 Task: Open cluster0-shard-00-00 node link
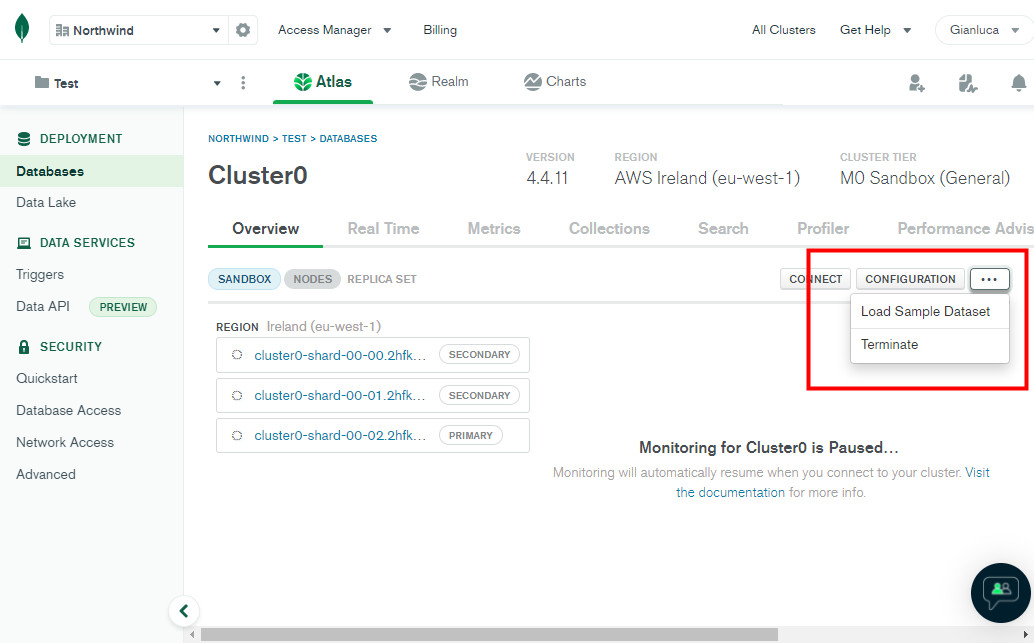coord(340,355)
